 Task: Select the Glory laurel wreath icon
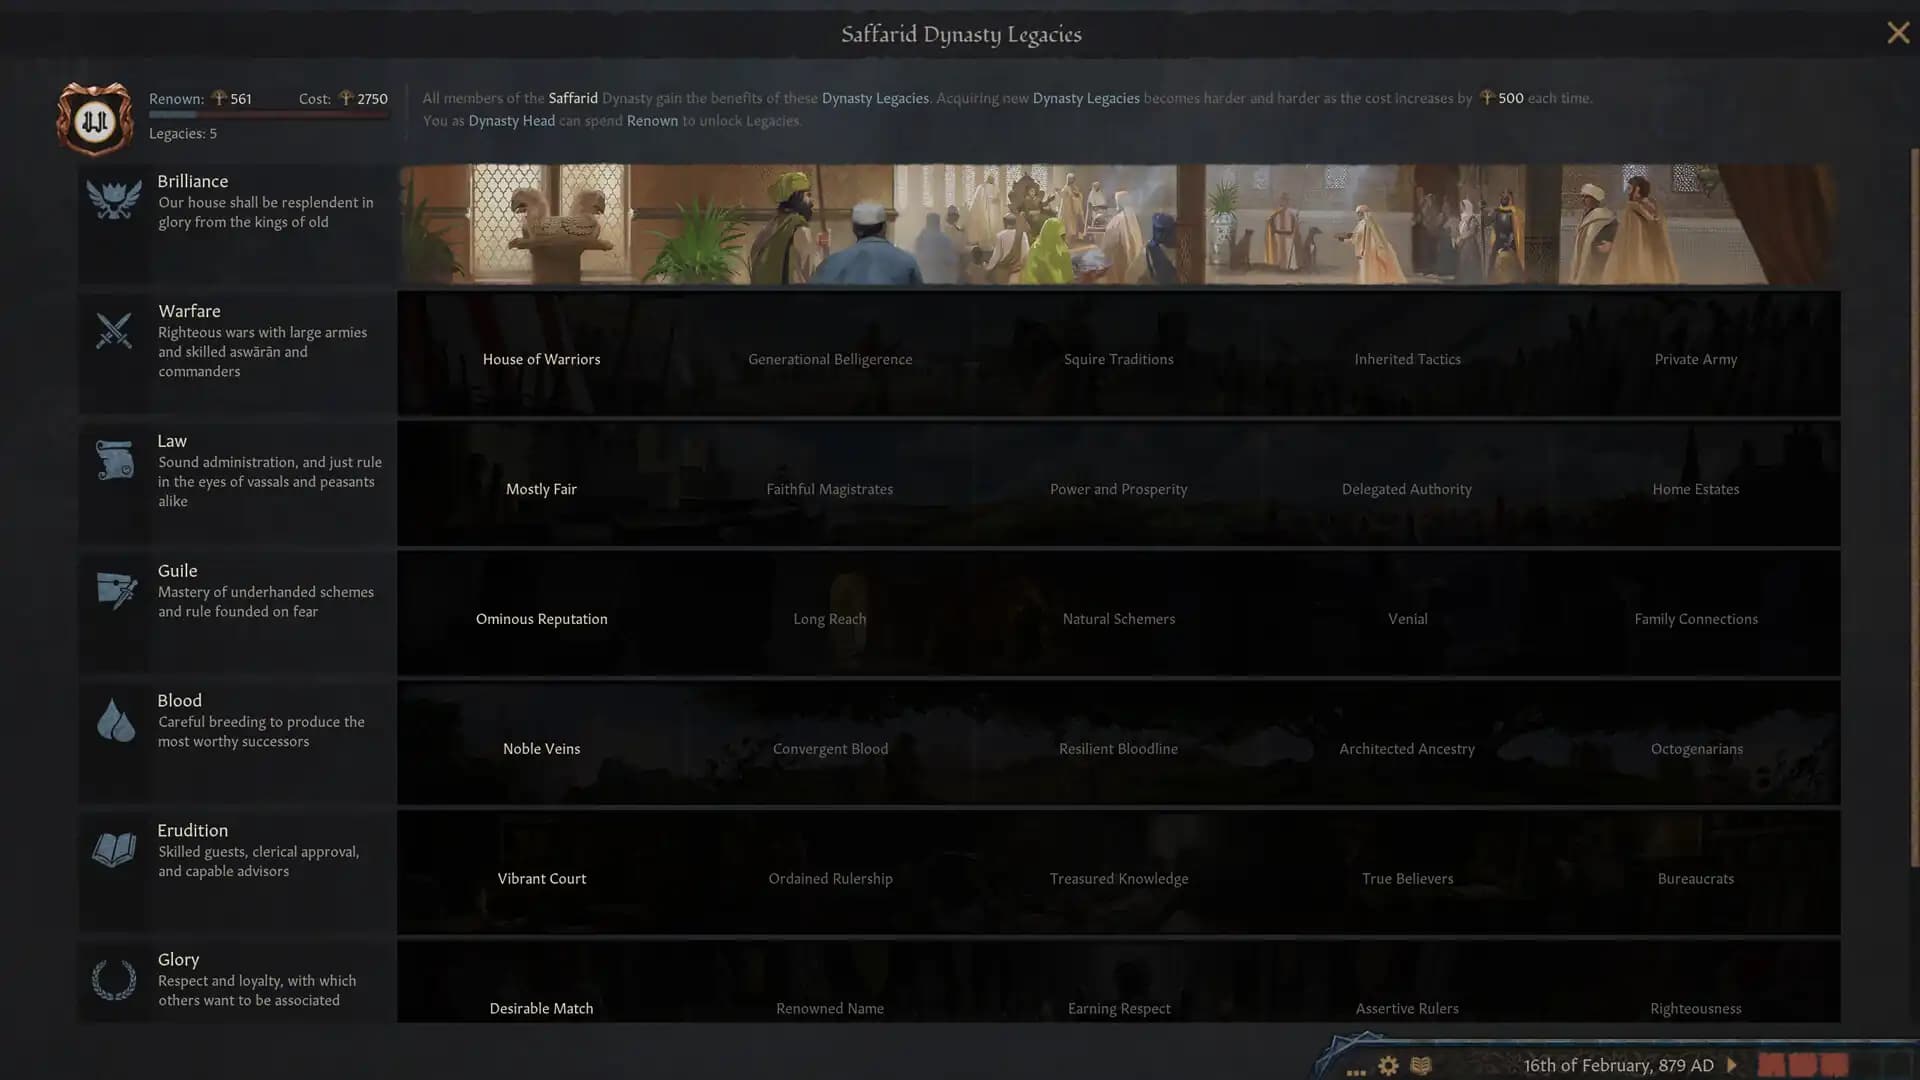(113, 976)
